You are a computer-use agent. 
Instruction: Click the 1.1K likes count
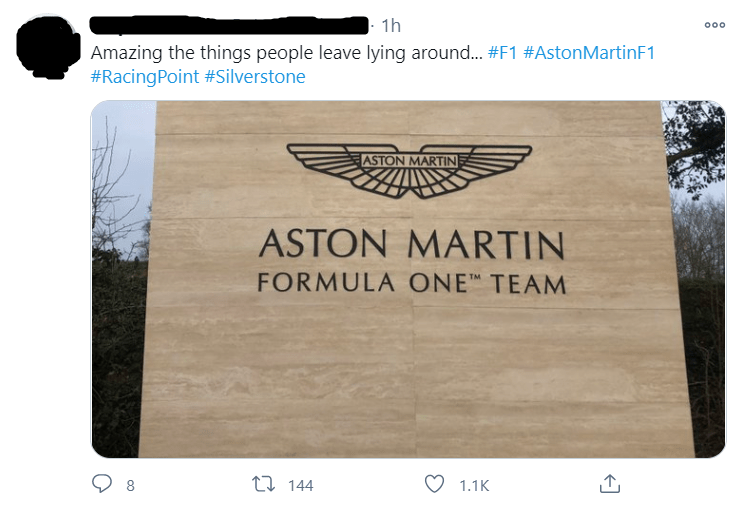pyautogui.click(x=473, y=485)
